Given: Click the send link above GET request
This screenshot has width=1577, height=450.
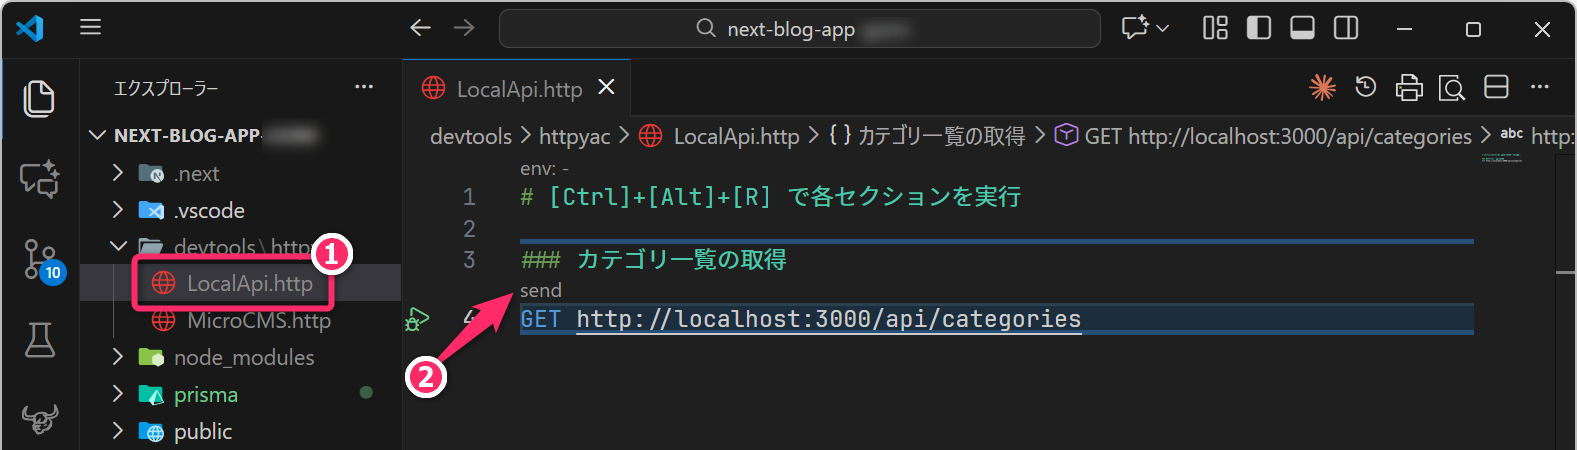Looking at the screenshot, I should tap(541, 291).
